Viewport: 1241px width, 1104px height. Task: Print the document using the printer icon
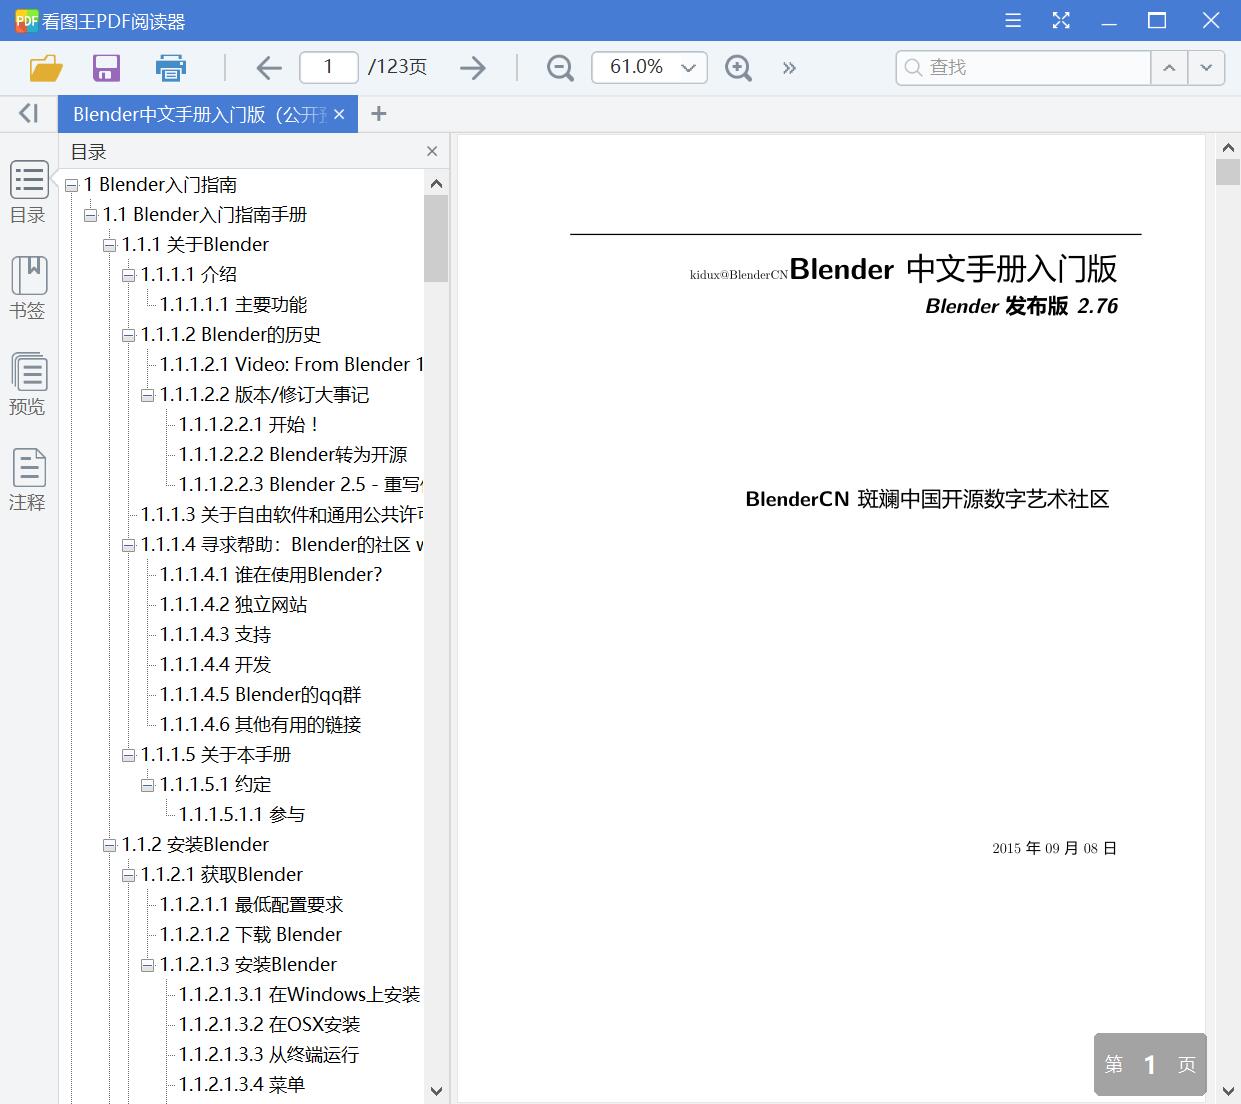point(171,68)
